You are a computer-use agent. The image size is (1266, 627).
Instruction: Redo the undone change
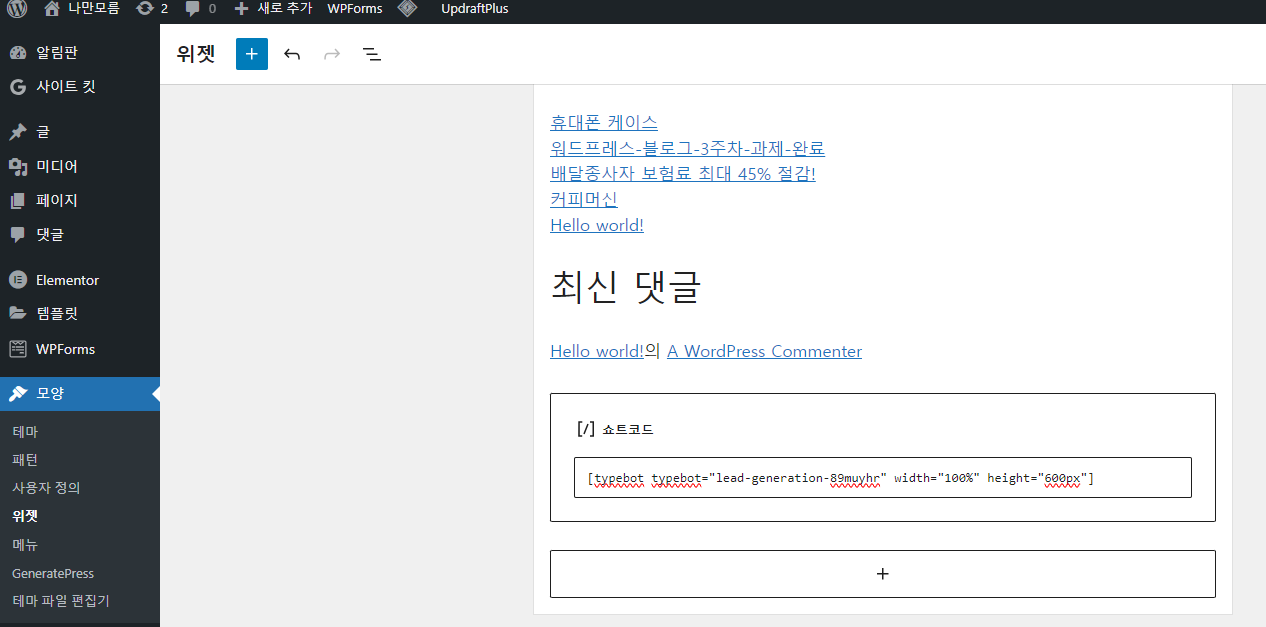(332, 54)
